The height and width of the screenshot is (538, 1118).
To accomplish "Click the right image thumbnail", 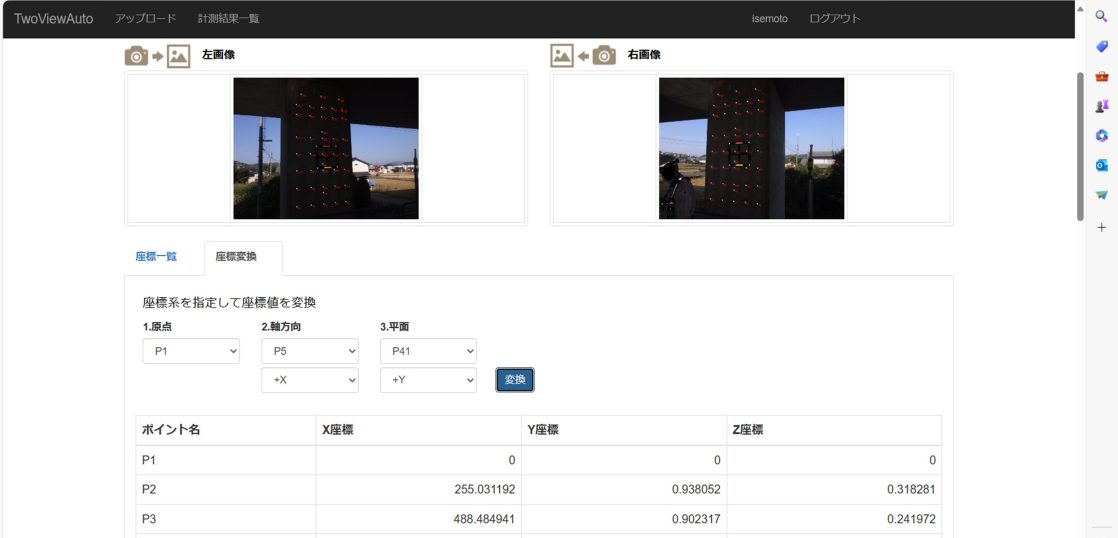I will pos(752,148).
